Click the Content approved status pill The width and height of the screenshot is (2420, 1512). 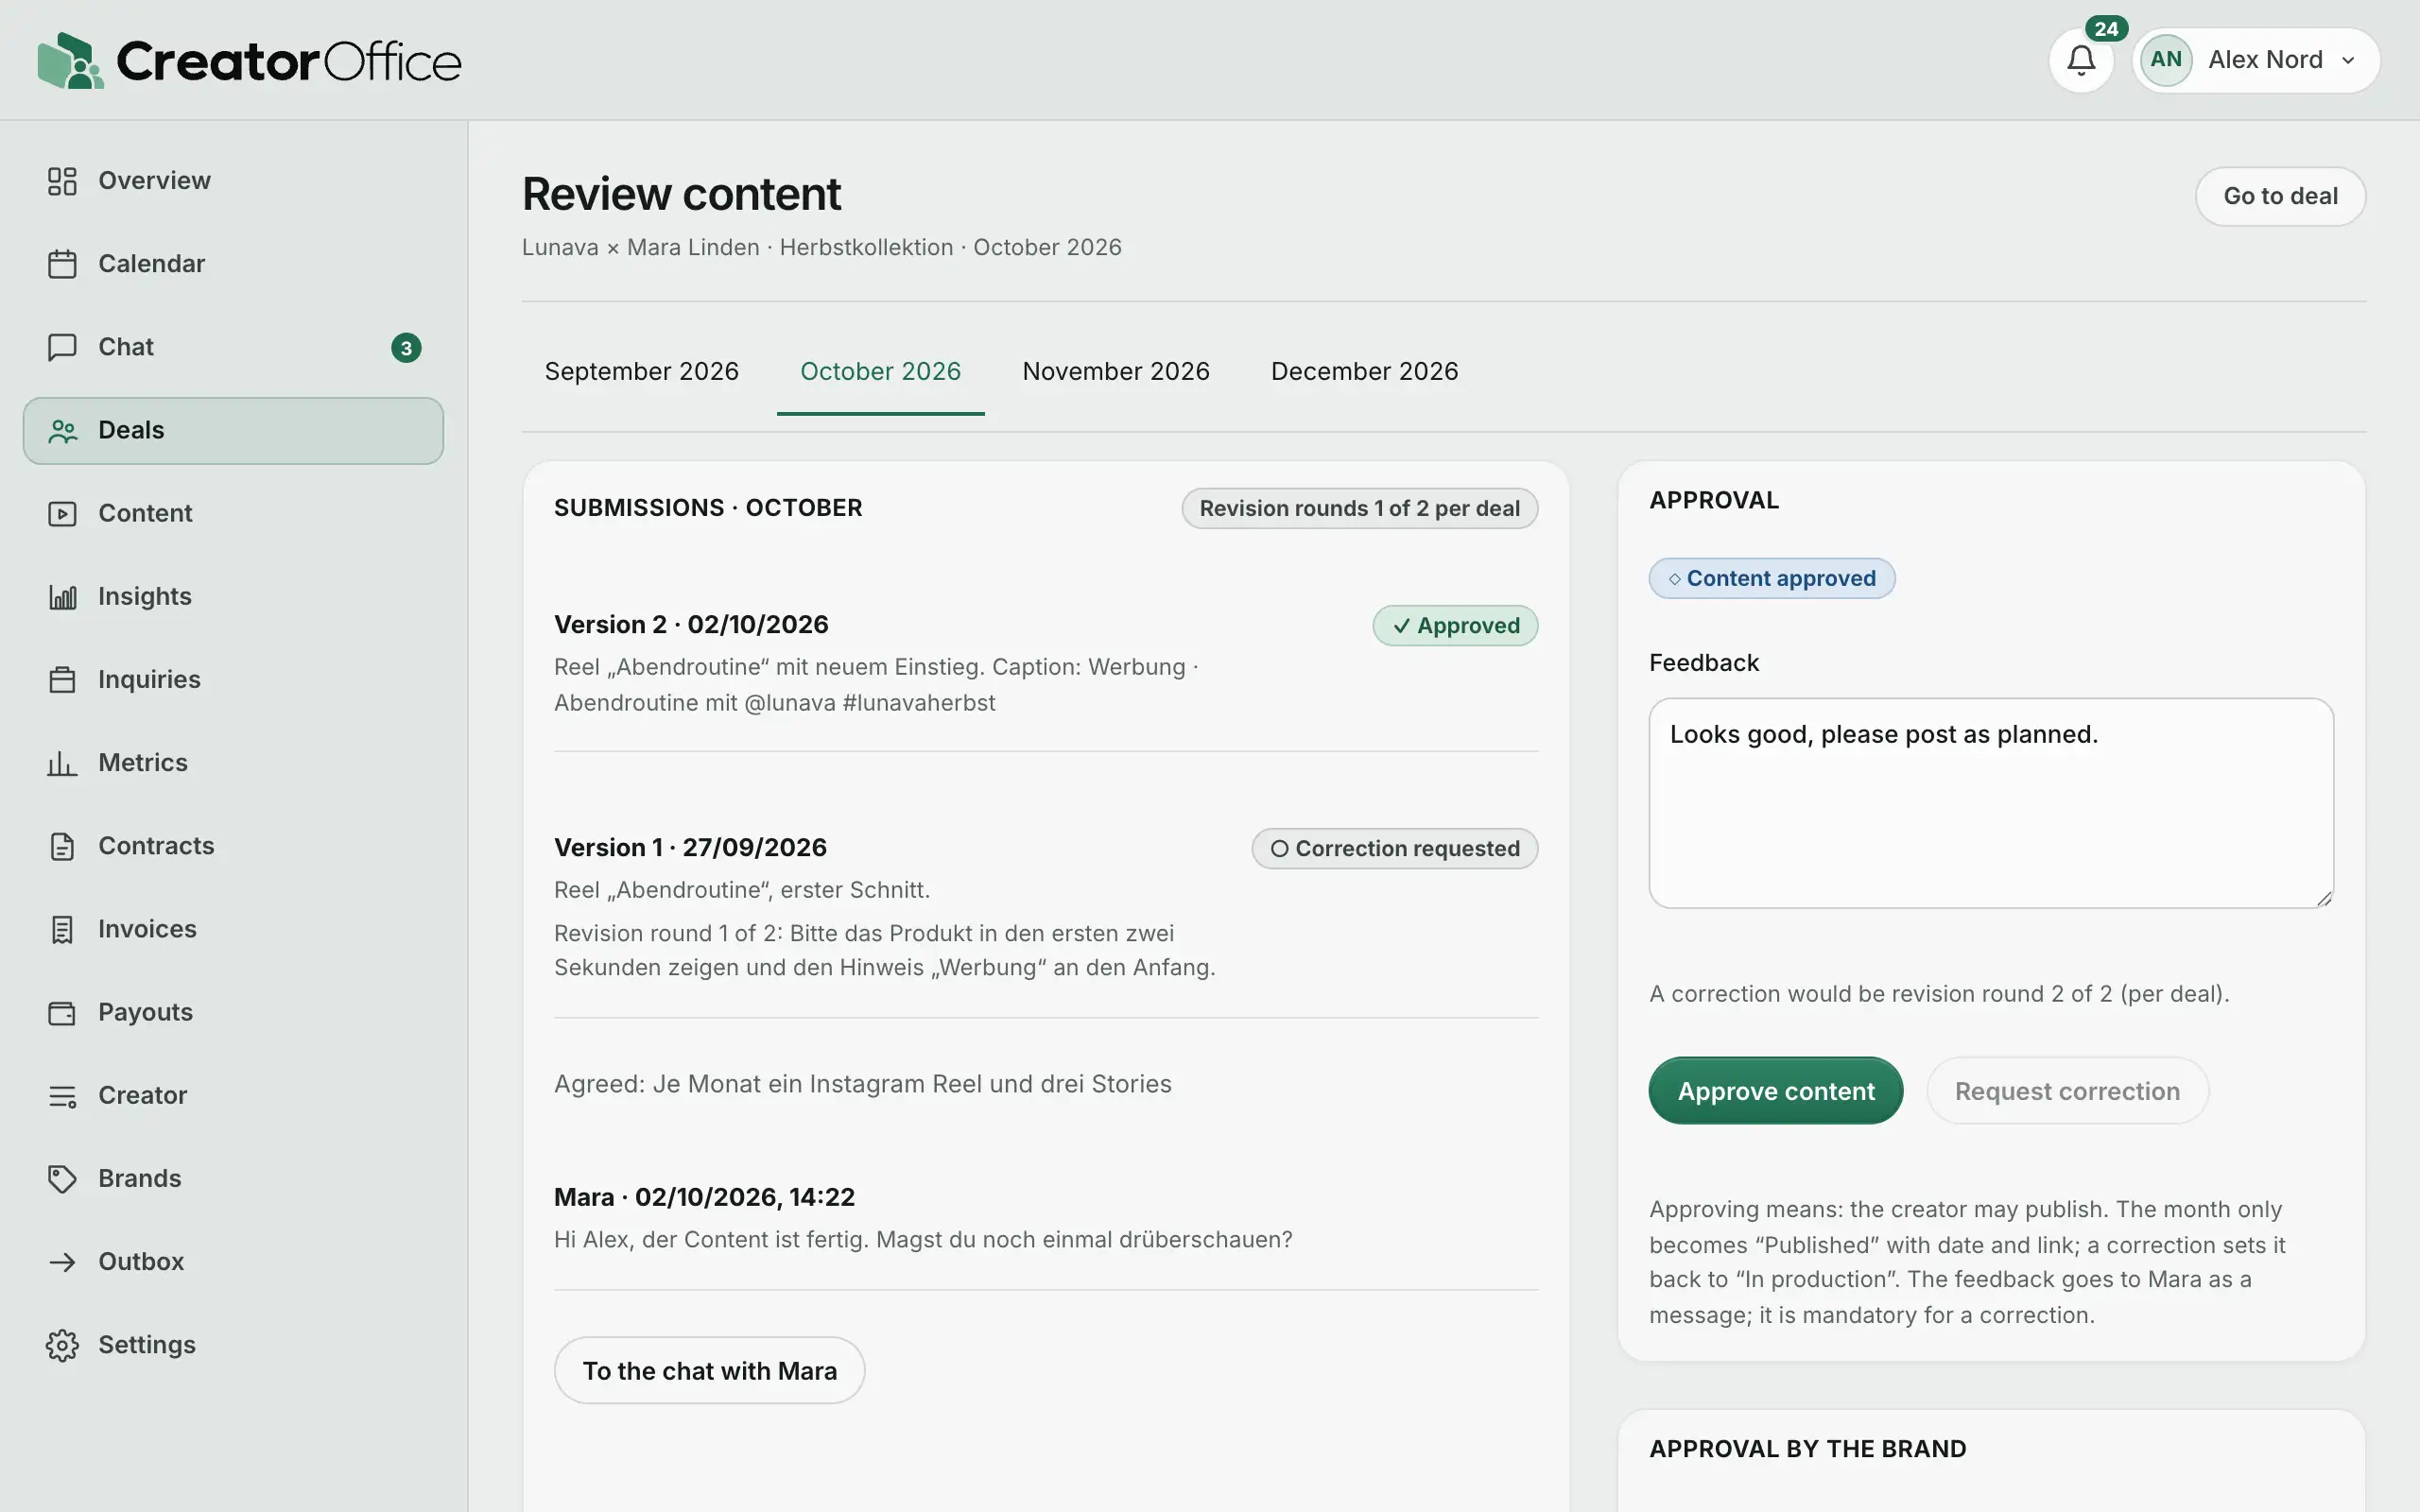pyautogui.click(x=1771, y=578)
